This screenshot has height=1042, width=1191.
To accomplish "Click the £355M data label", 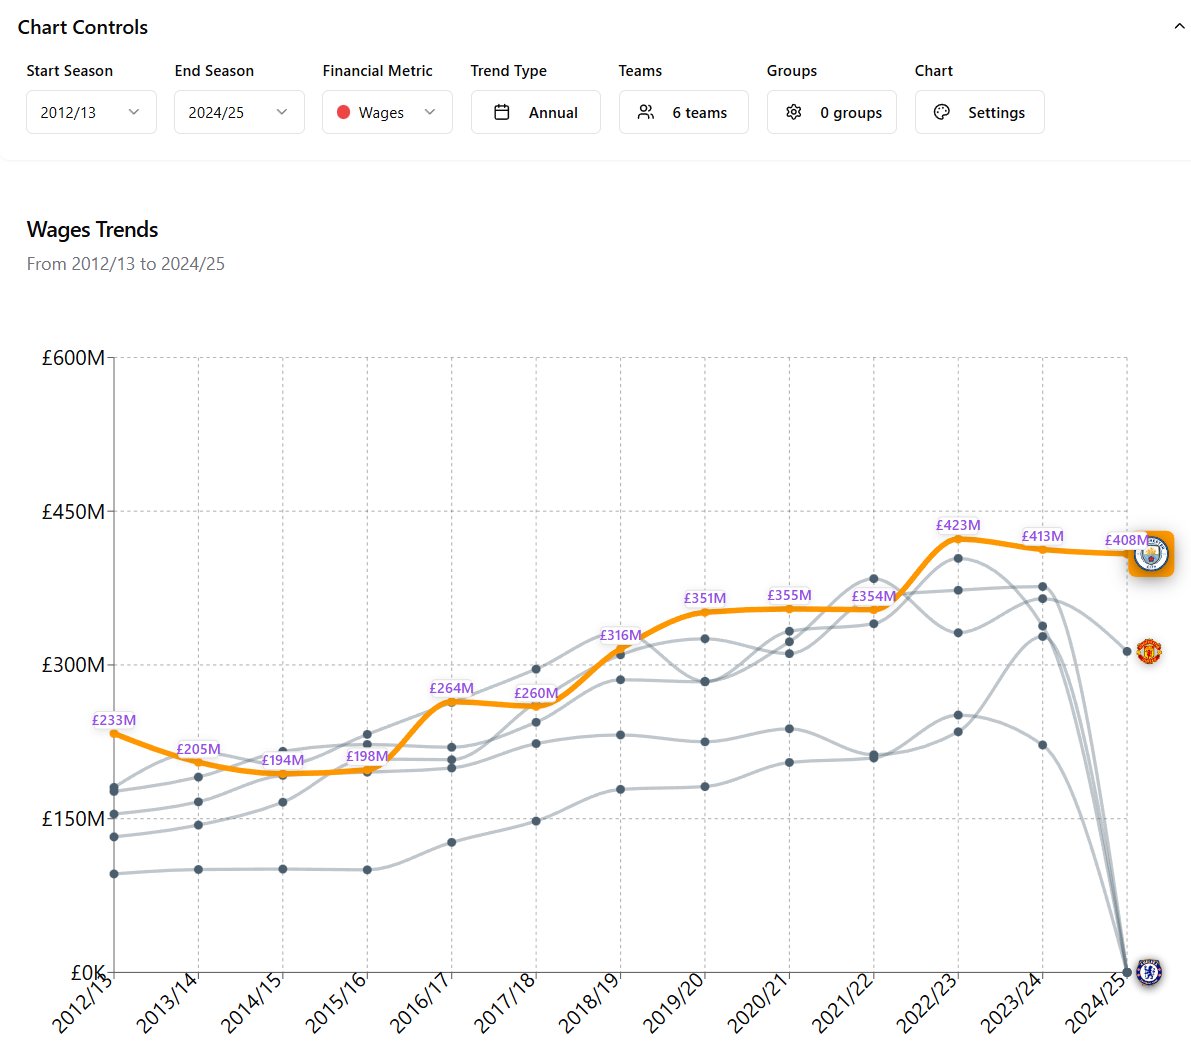I will tap(789, 595).
